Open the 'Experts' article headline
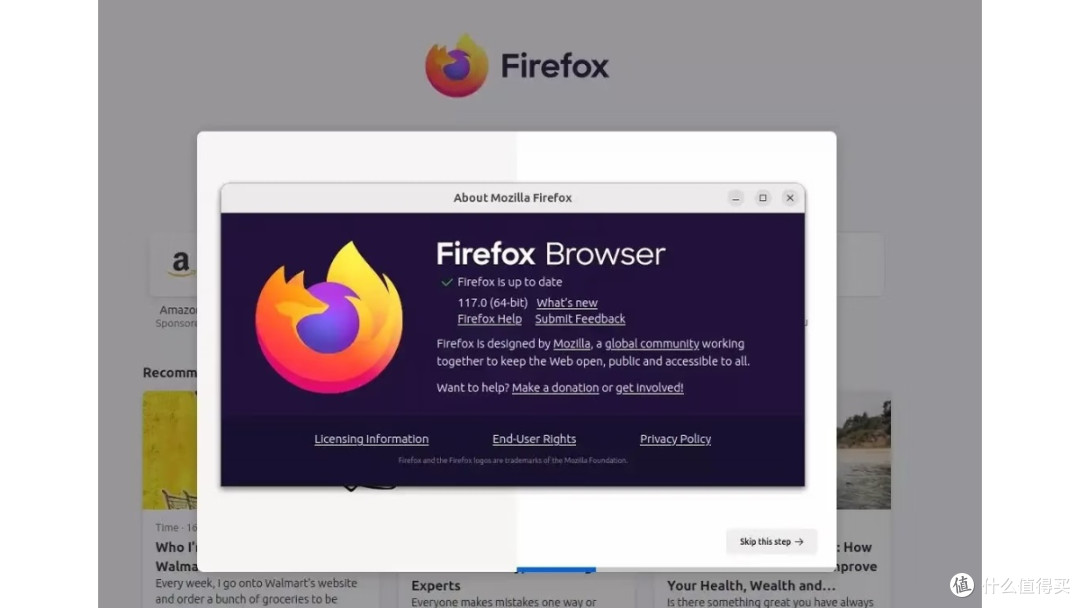1080x608 pixels. click(x=435, y=586)
